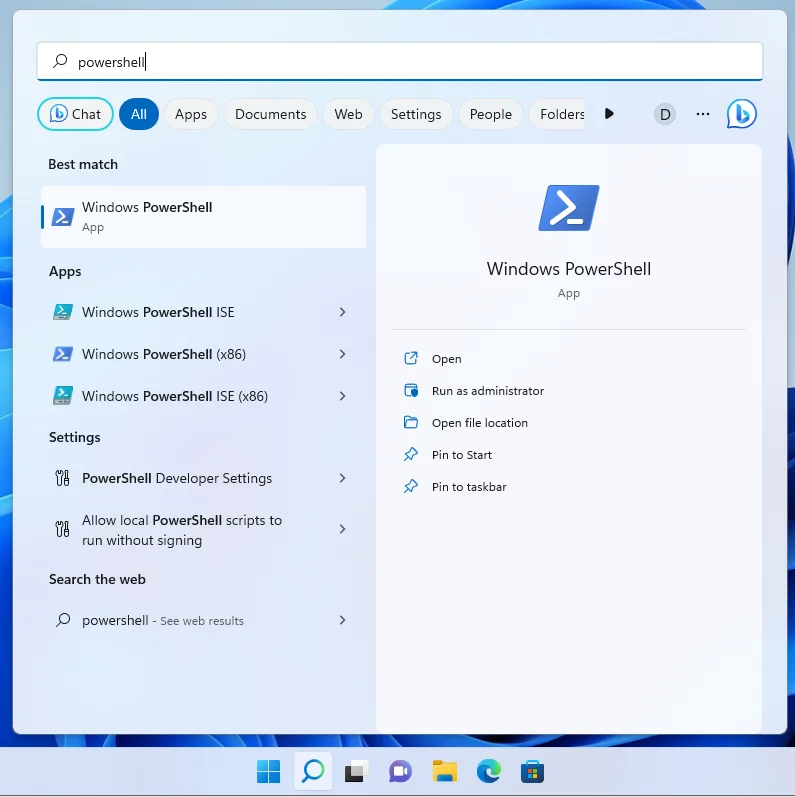Expand PowerShell Developer Settings chevron
The width and height of the screenshot is (795, 797).
tap(342, 478)
